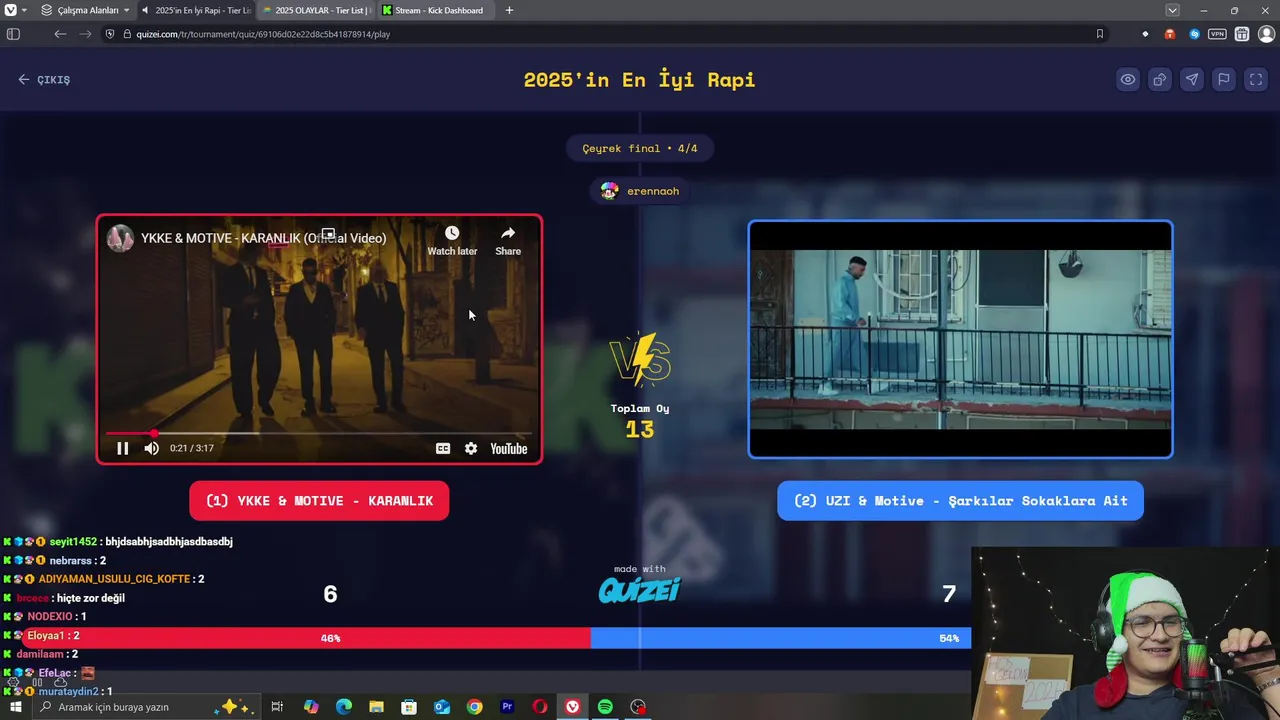Click Share on the YouTube video
The width and height of the screenshot is (1280, 720).
508,240
